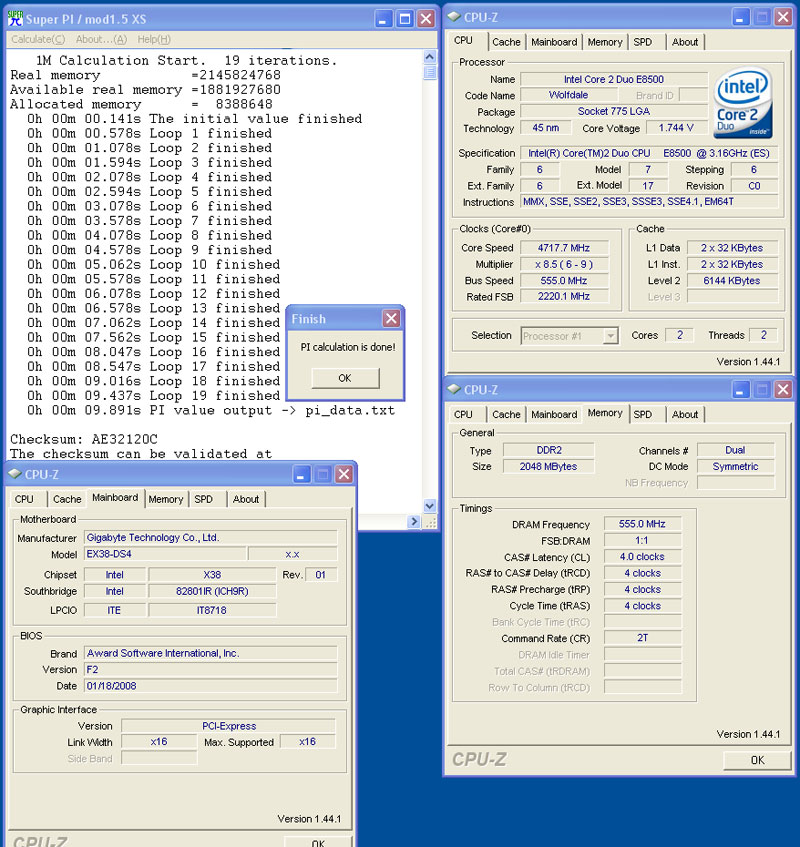Close the top CPU-Z processor window
Screen dimensions: 800x847
pos(783,17)
